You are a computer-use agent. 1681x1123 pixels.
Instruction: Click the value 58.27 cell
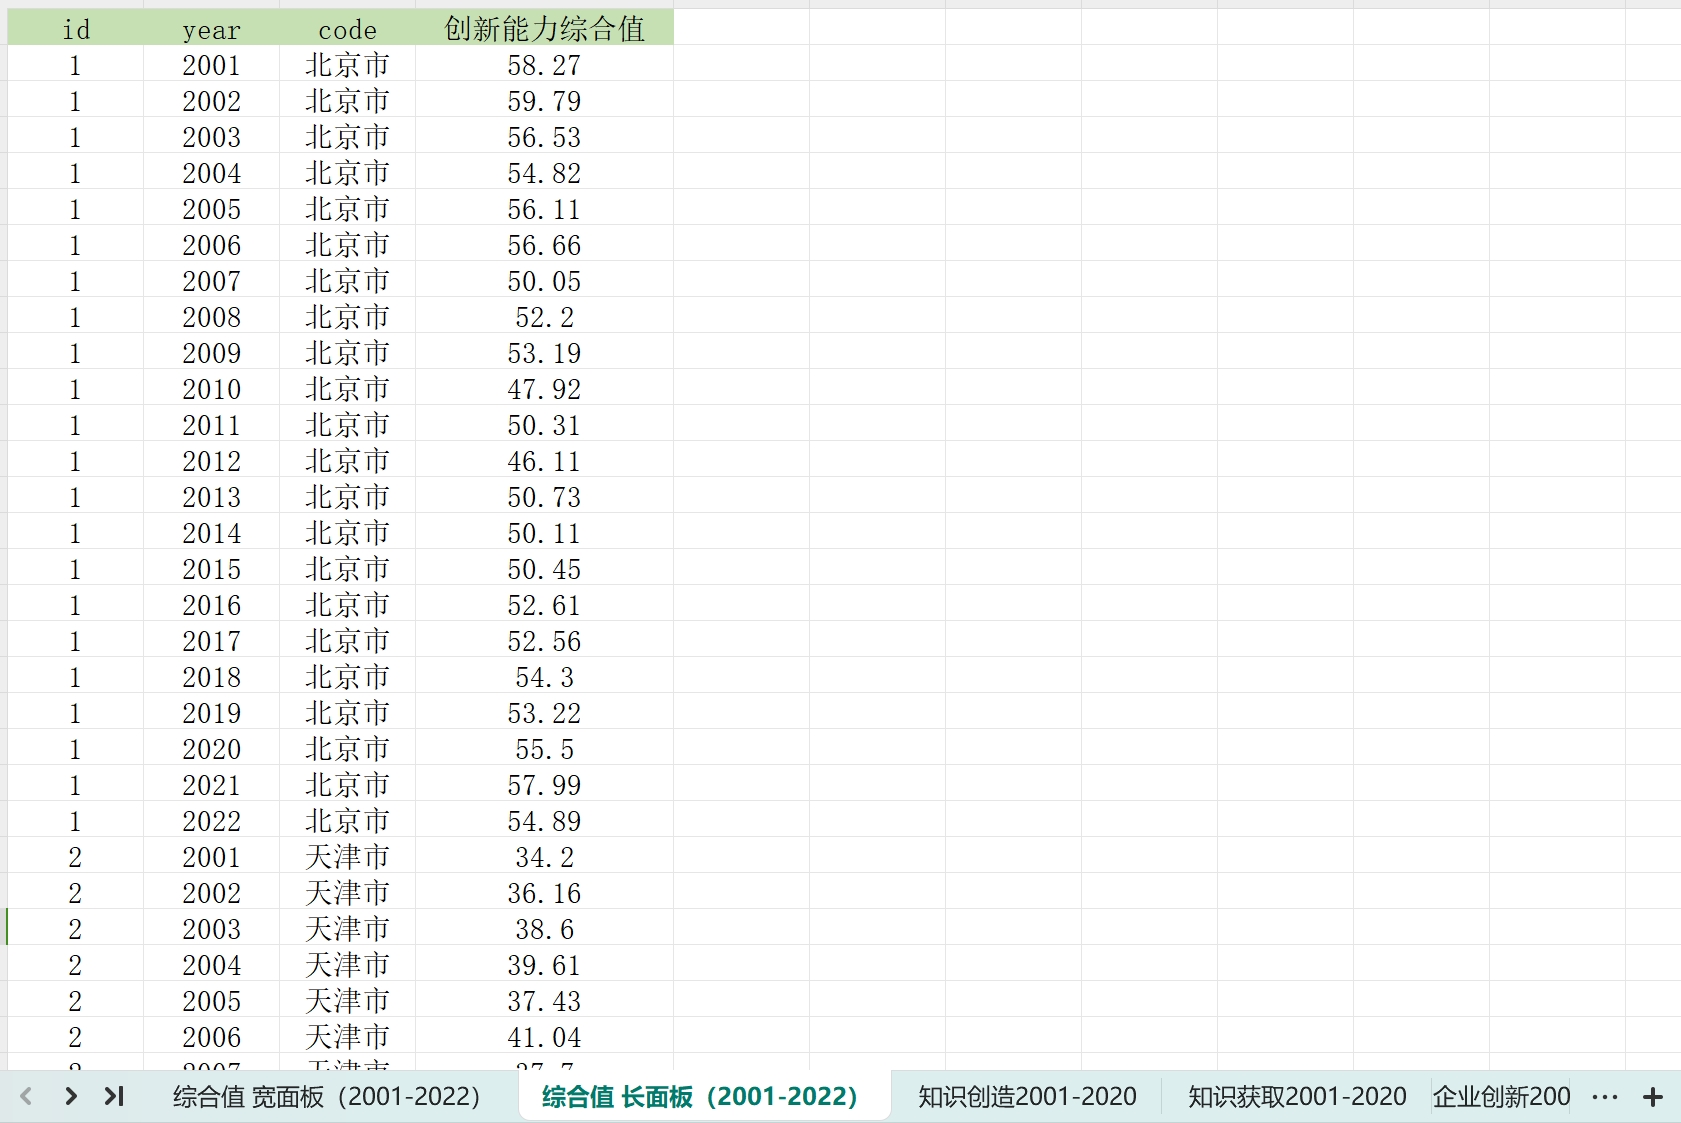(545, 65)
